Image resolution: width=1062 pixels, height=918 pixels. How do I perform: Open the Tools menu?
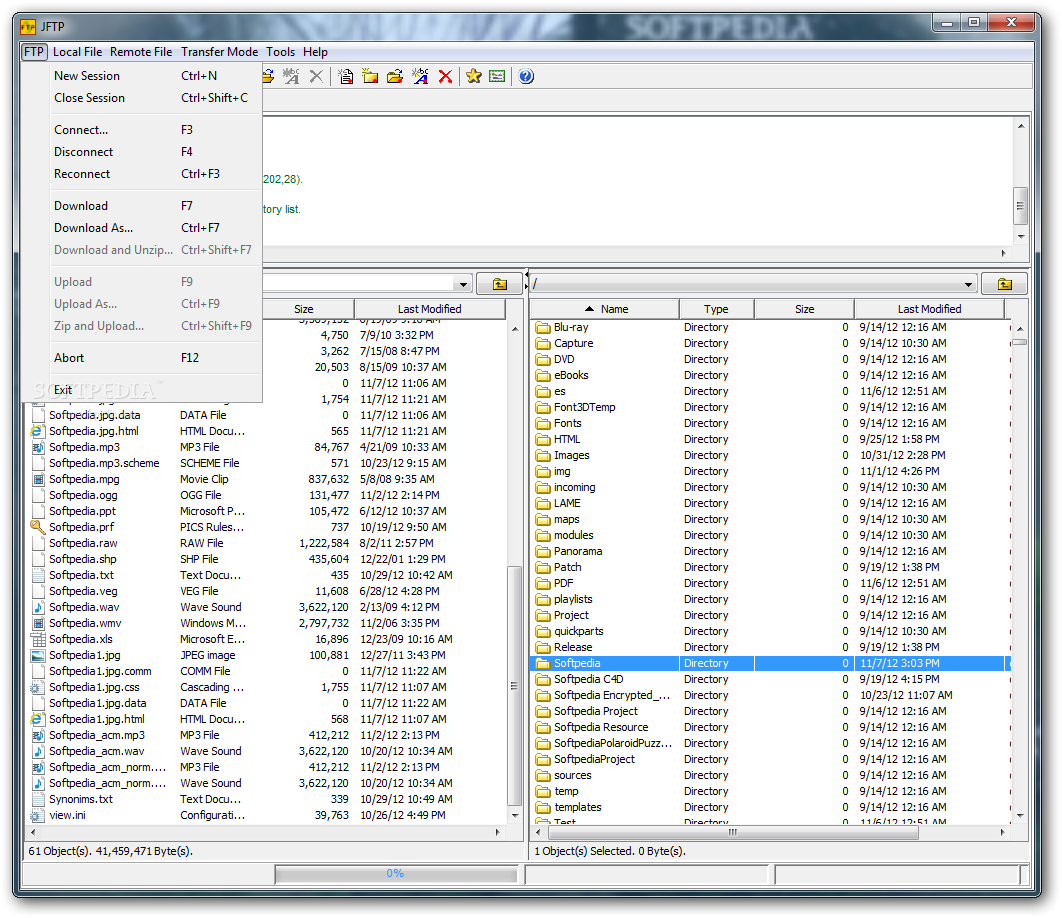280,52
